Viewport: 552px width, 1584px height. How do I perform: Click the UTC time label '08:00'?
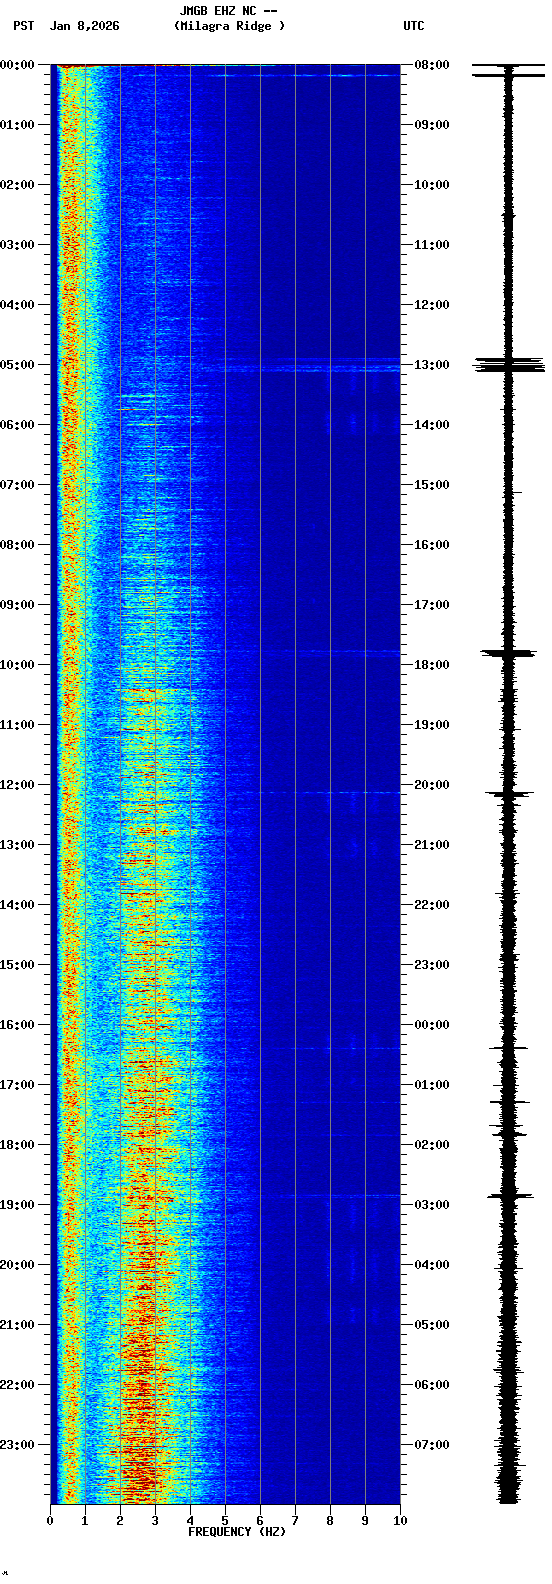tap(432, 65)
